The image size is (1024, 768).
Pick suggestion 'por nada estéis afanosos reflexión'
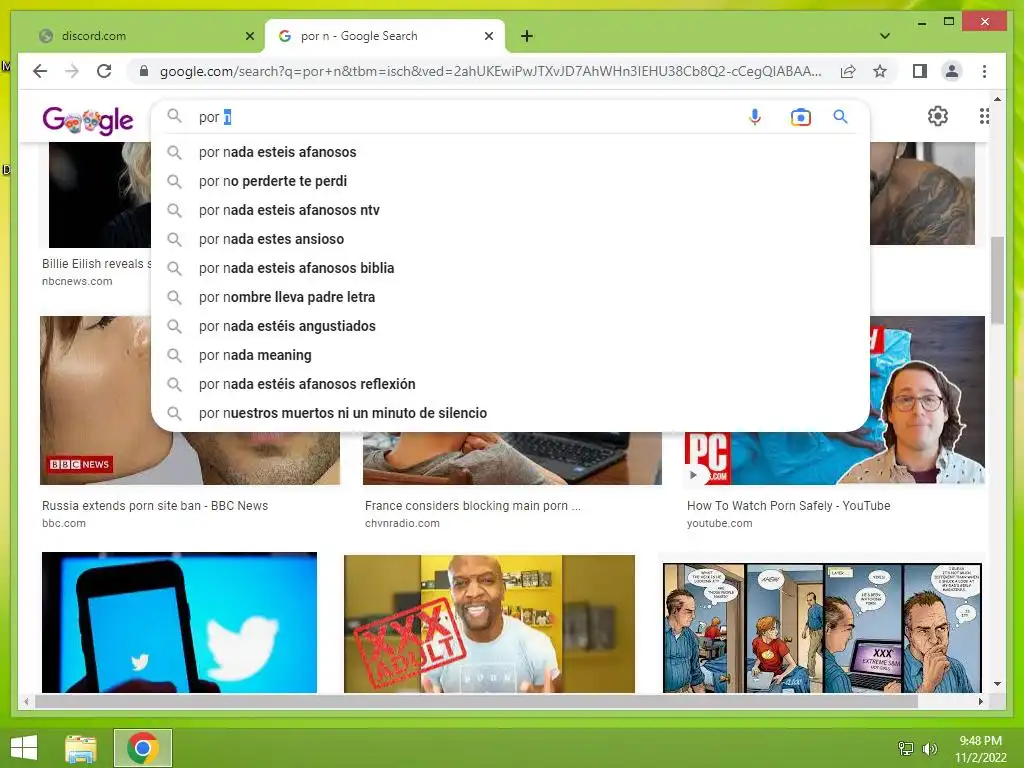[509, 384]
